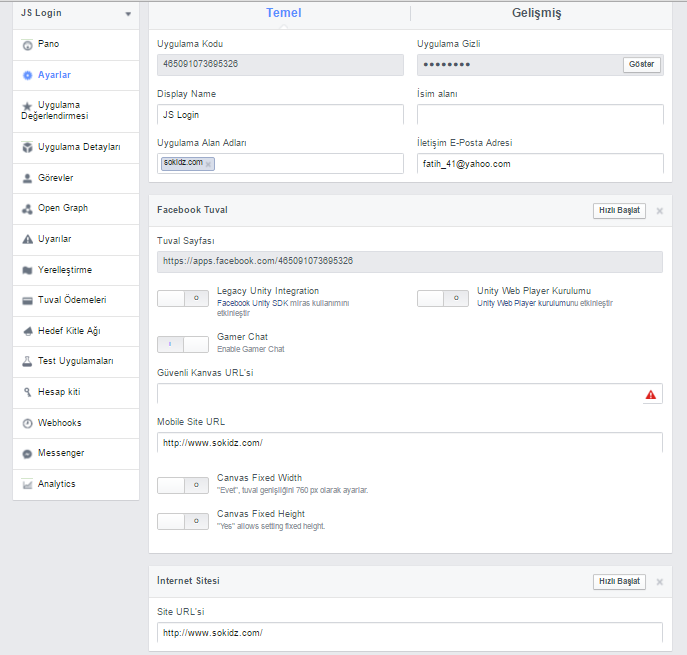Toggle Canvas Fixed Height switch
The image size is (687, 655).
183,521
